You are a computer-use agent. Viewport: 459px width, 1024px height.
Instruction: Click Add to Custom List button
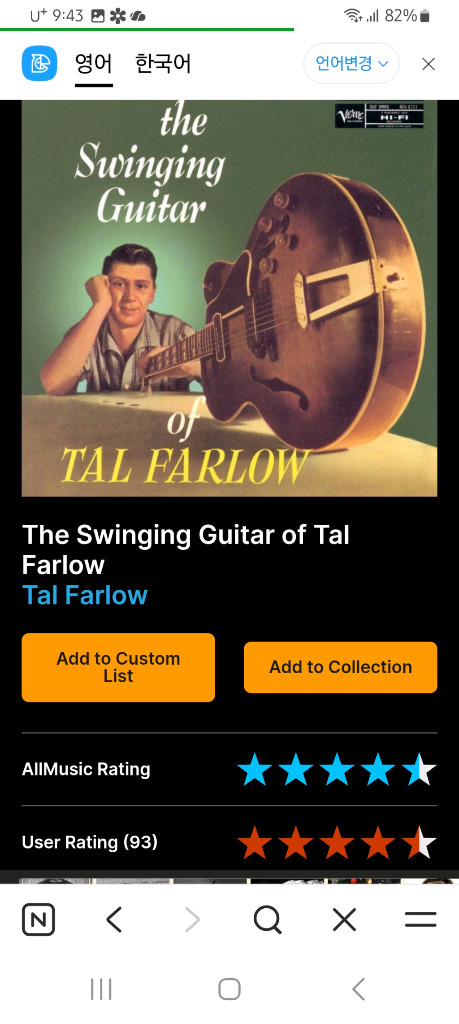[x=118, y=667]
